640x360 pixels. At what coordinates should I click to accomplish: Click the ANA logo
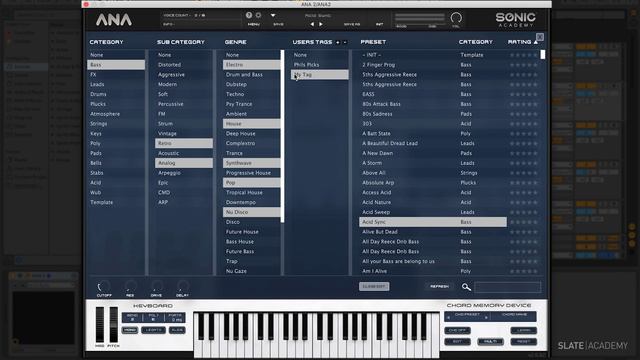click(114, 20)
